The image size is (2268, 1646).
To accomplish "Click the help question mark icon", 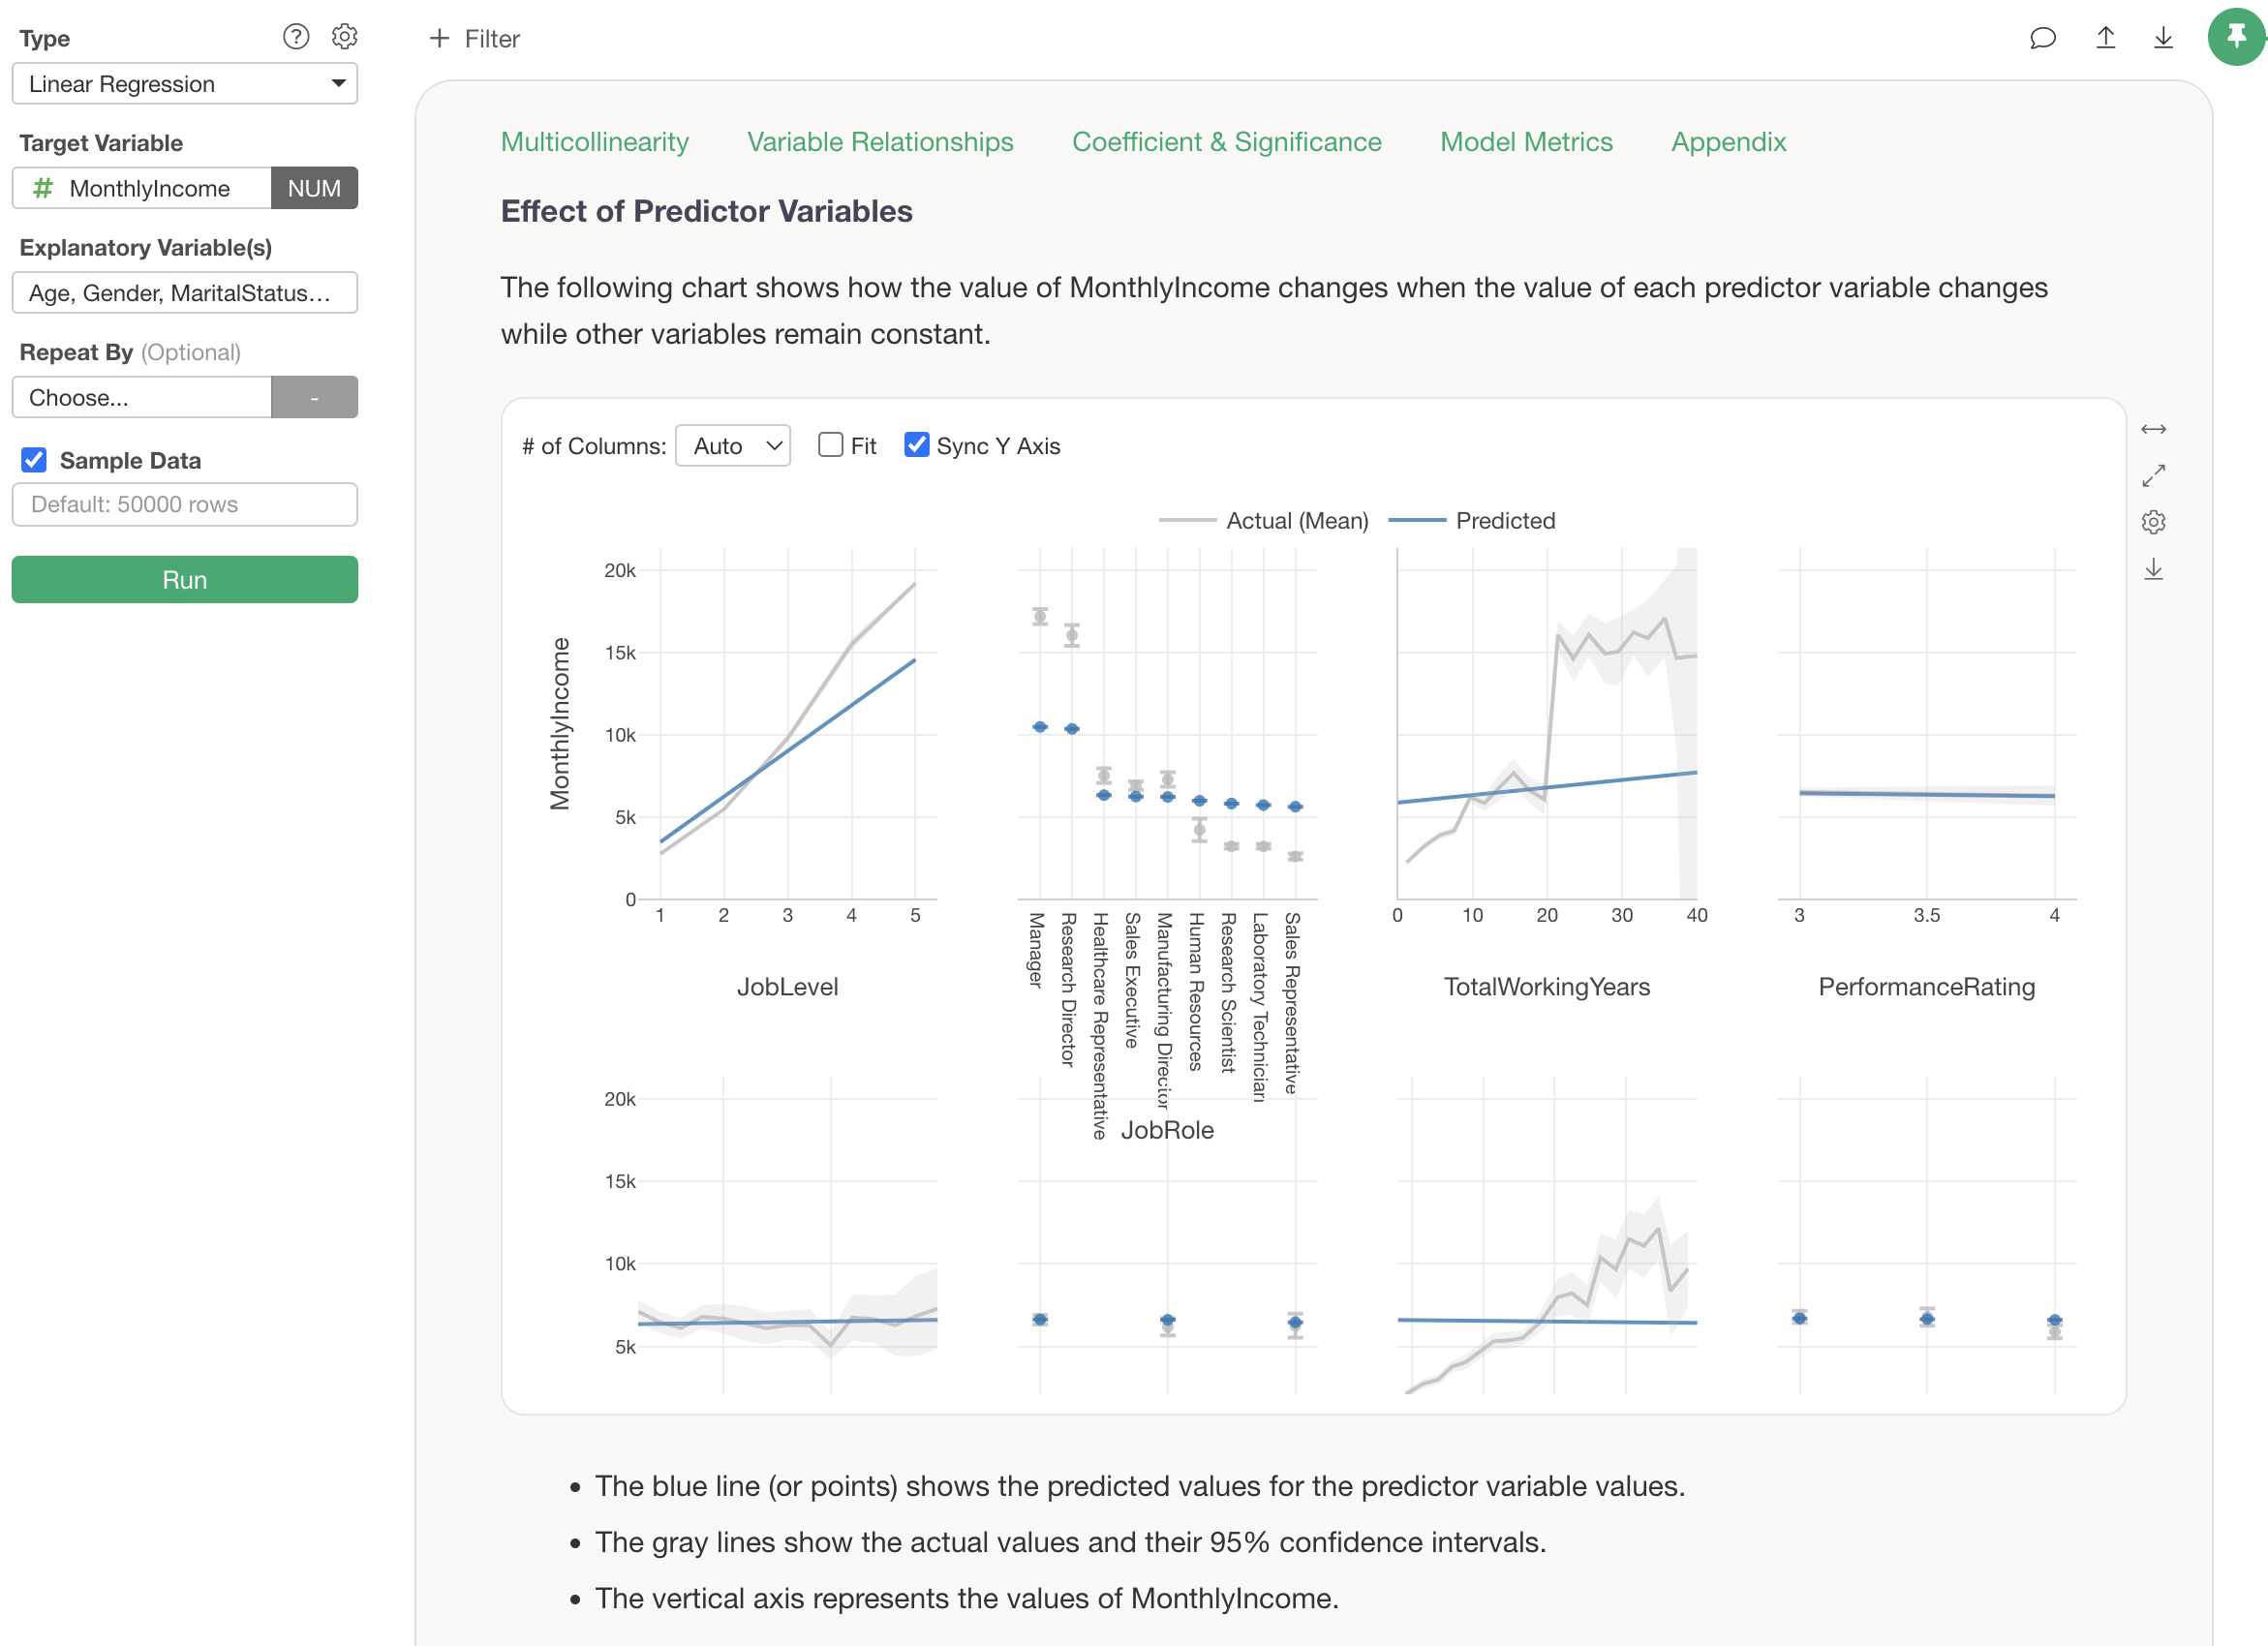I will (x=296, y=37).
